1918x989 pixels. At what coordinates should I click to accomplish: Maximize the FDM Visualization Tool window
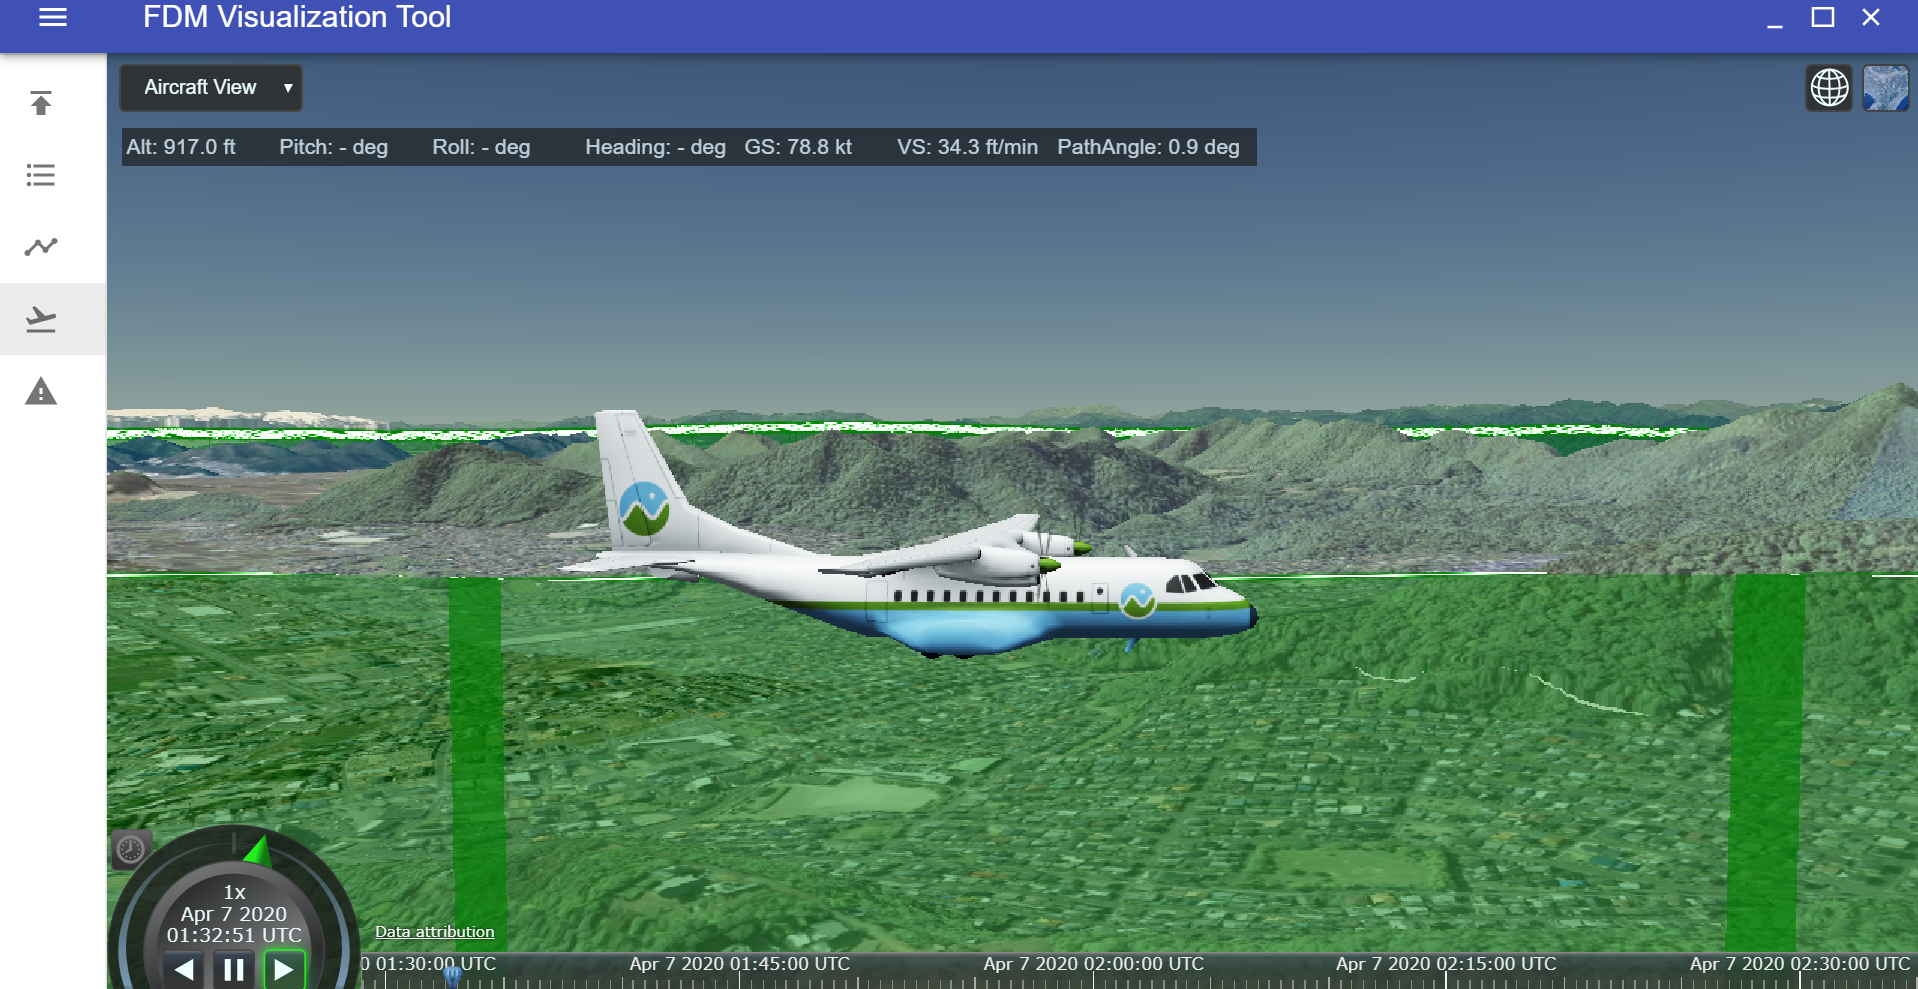[x=1823, y=18]
